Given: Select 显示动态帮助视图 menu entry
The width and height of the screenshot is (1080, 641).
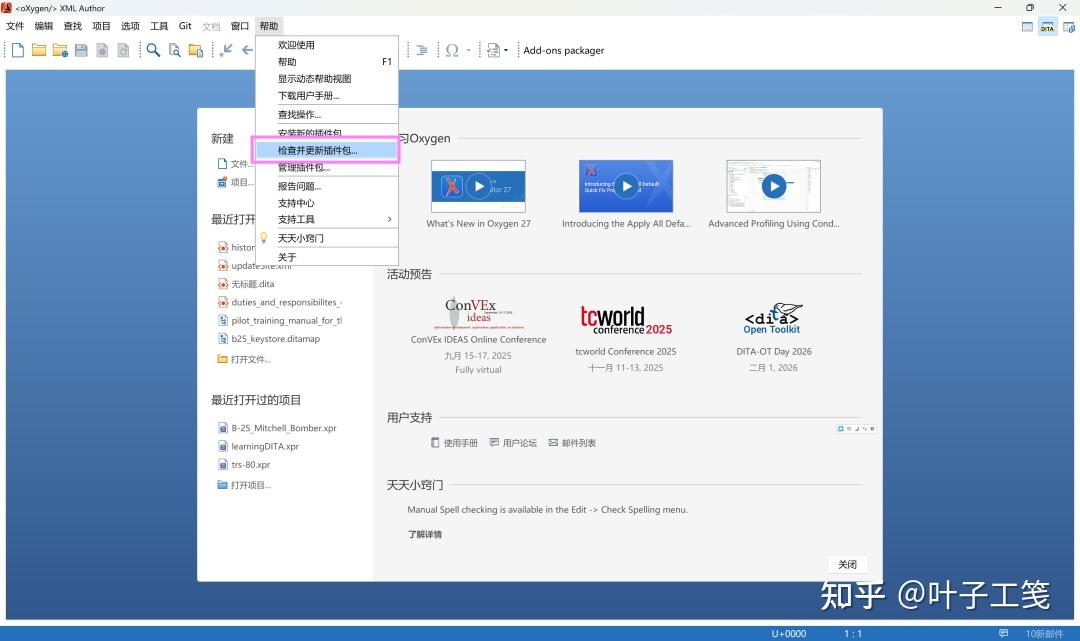Looking at the screenshot, I should coord(326,78).
